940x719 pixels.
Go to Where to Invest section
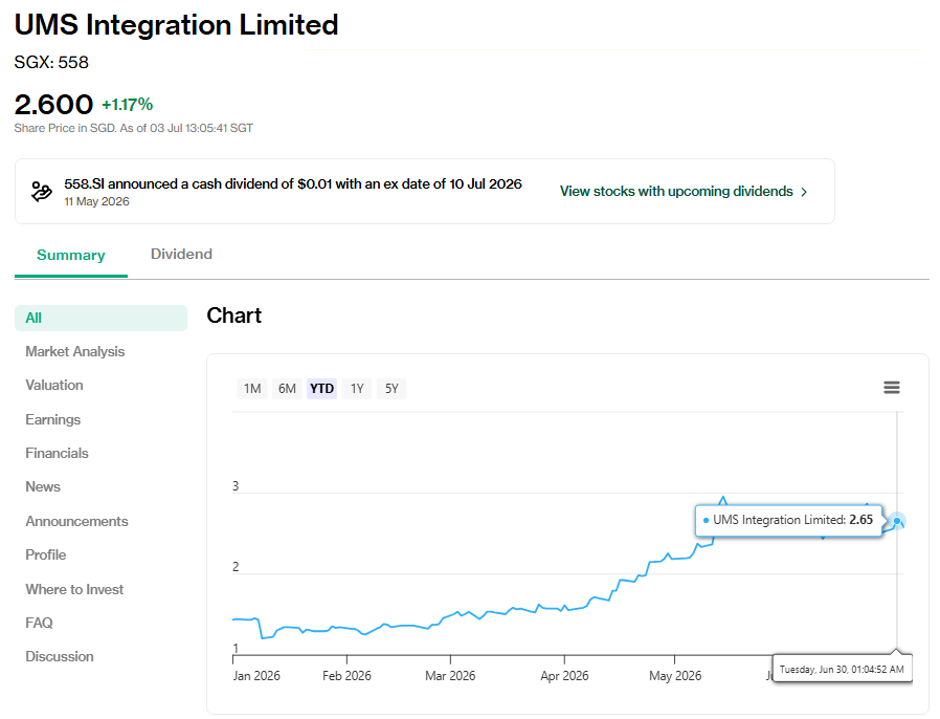[x=74, y=589]
